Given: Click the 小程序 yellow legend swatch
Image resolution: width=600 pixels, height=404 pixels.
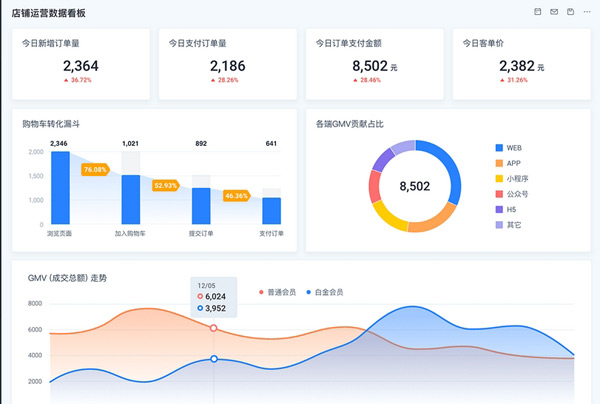Looking at the screenshot, I should pos(499,179).
